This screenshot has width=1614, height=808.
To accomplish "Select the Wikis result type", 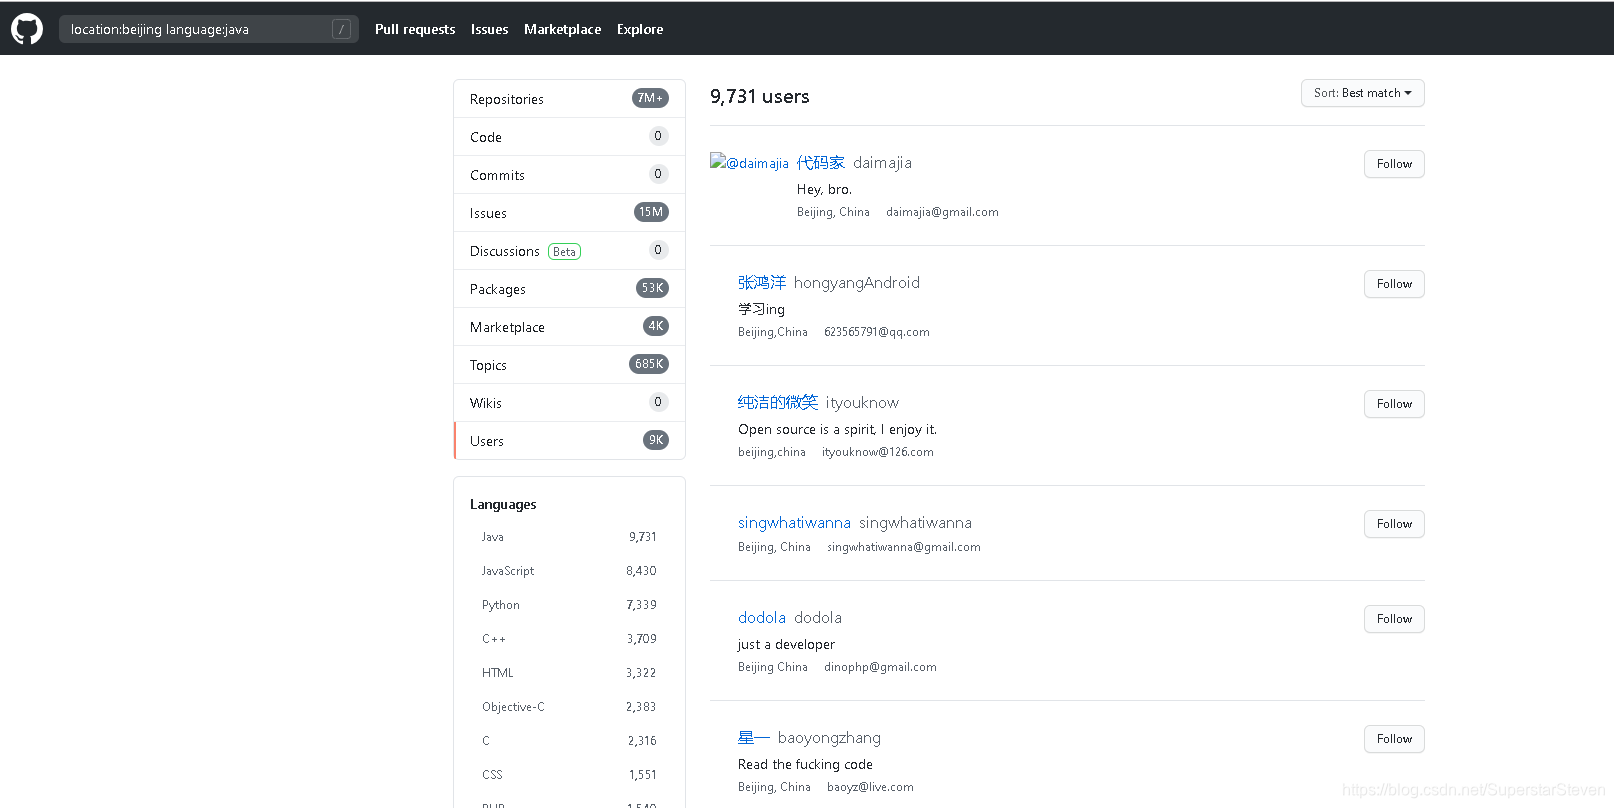I will (569, 403).
